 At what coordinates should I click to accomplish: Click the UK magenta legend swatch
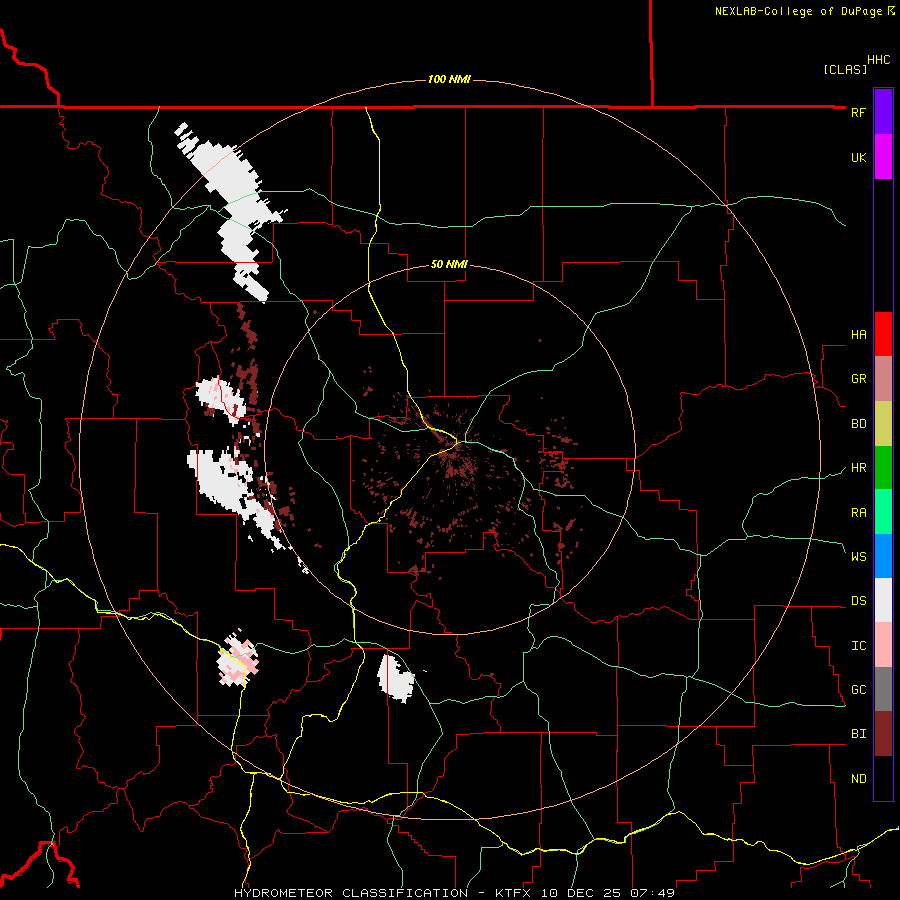[x=883, y=157]
